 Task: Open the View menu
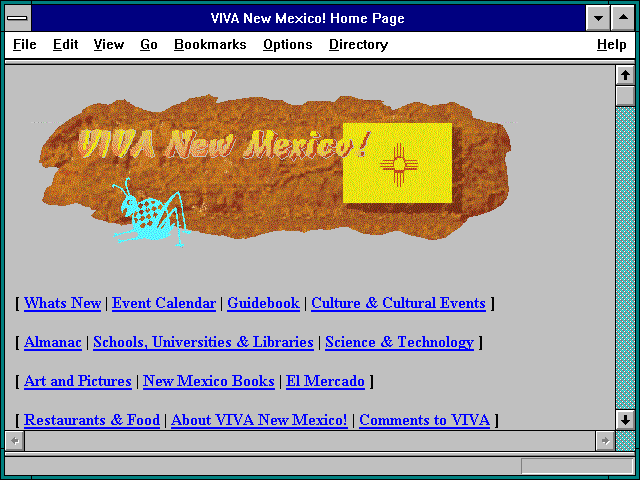pyautogui.click(x=109, y=44)
